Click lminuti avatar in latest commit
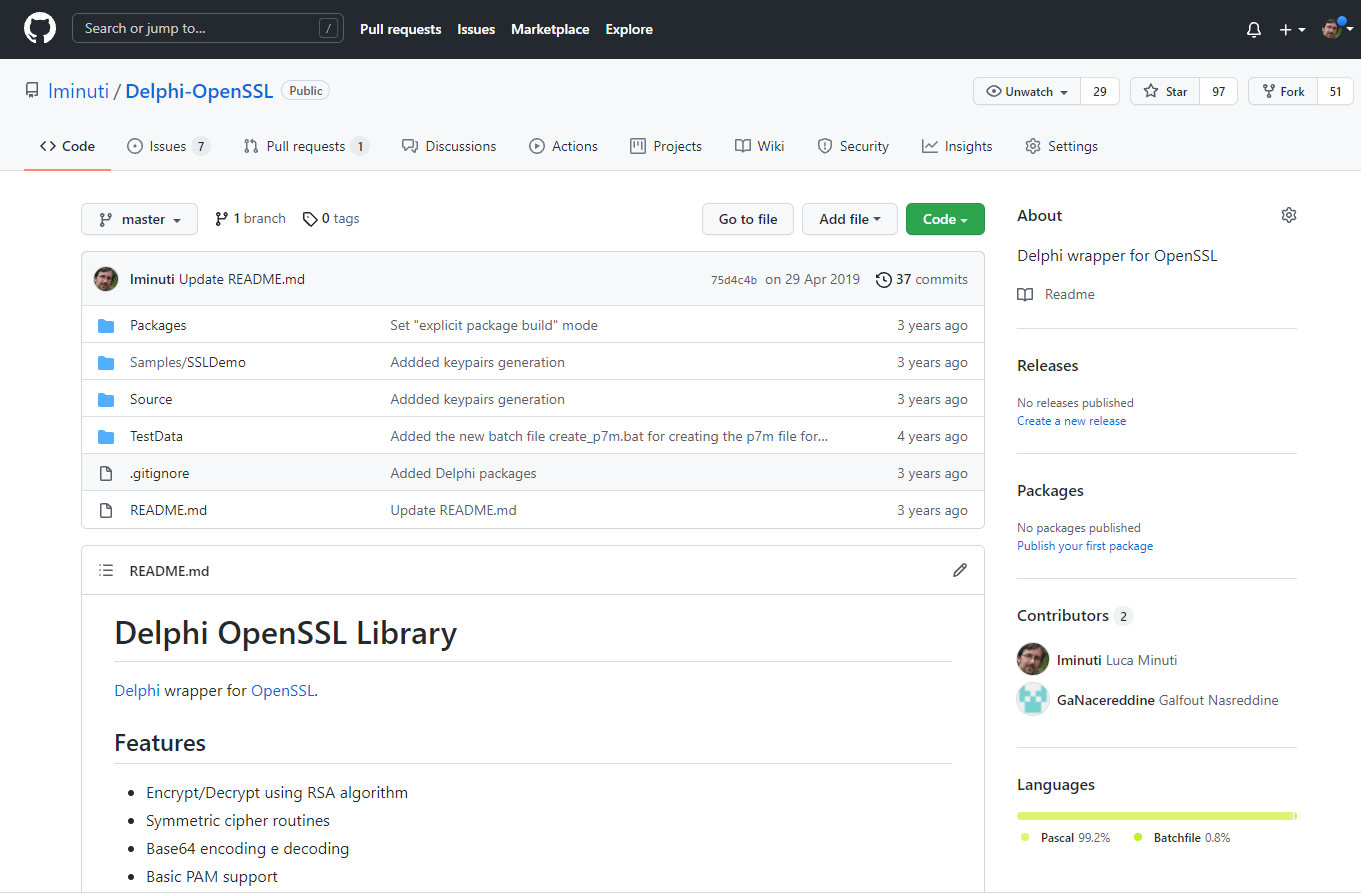This screenshot has height=894, width=1361. [106, 279]
